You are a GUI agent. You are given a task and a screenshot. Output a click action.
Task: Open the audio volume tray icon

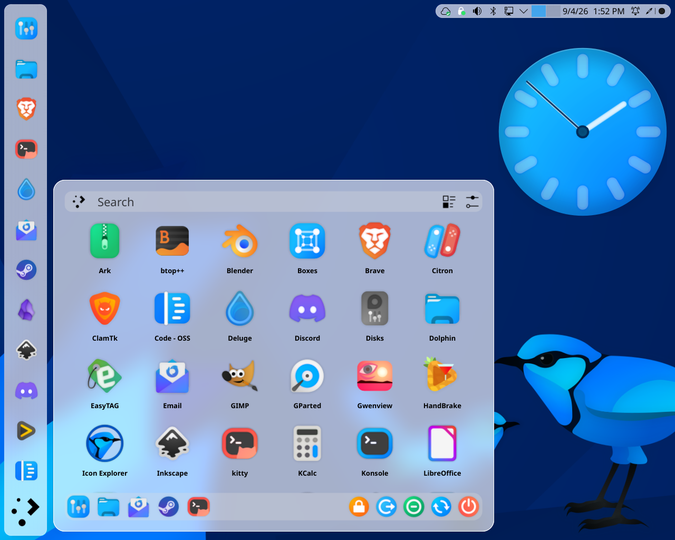pos(477,11)
